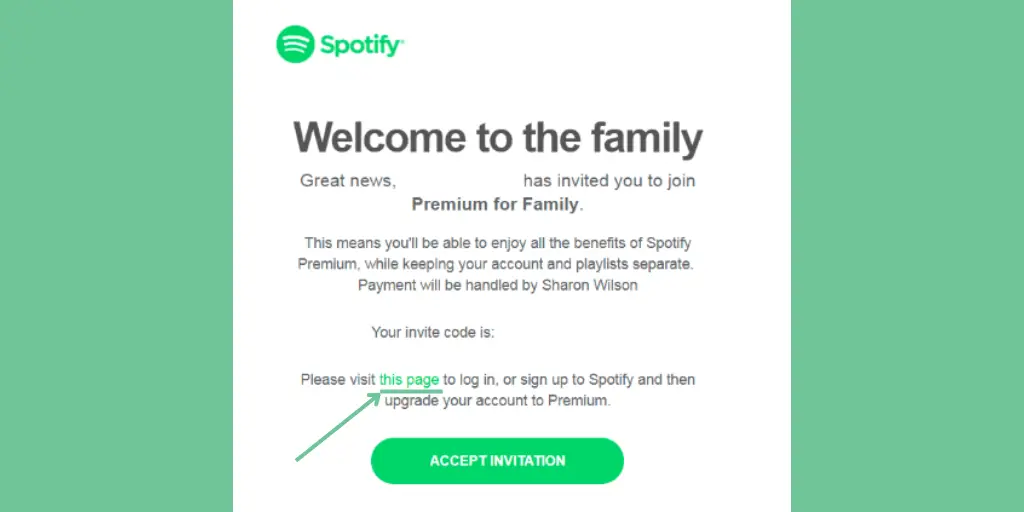Click the left green background panel
This screenshot has height=512, width=1024.
coord(116,256)
